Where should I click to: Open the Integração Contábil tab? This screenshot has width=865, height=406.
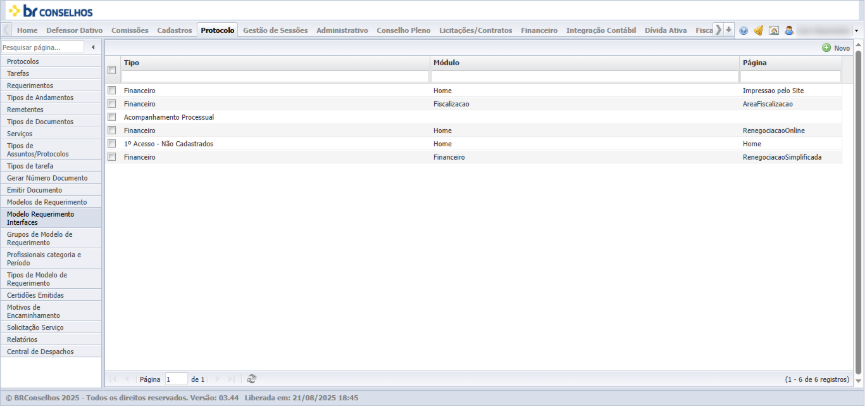[601, 30]
